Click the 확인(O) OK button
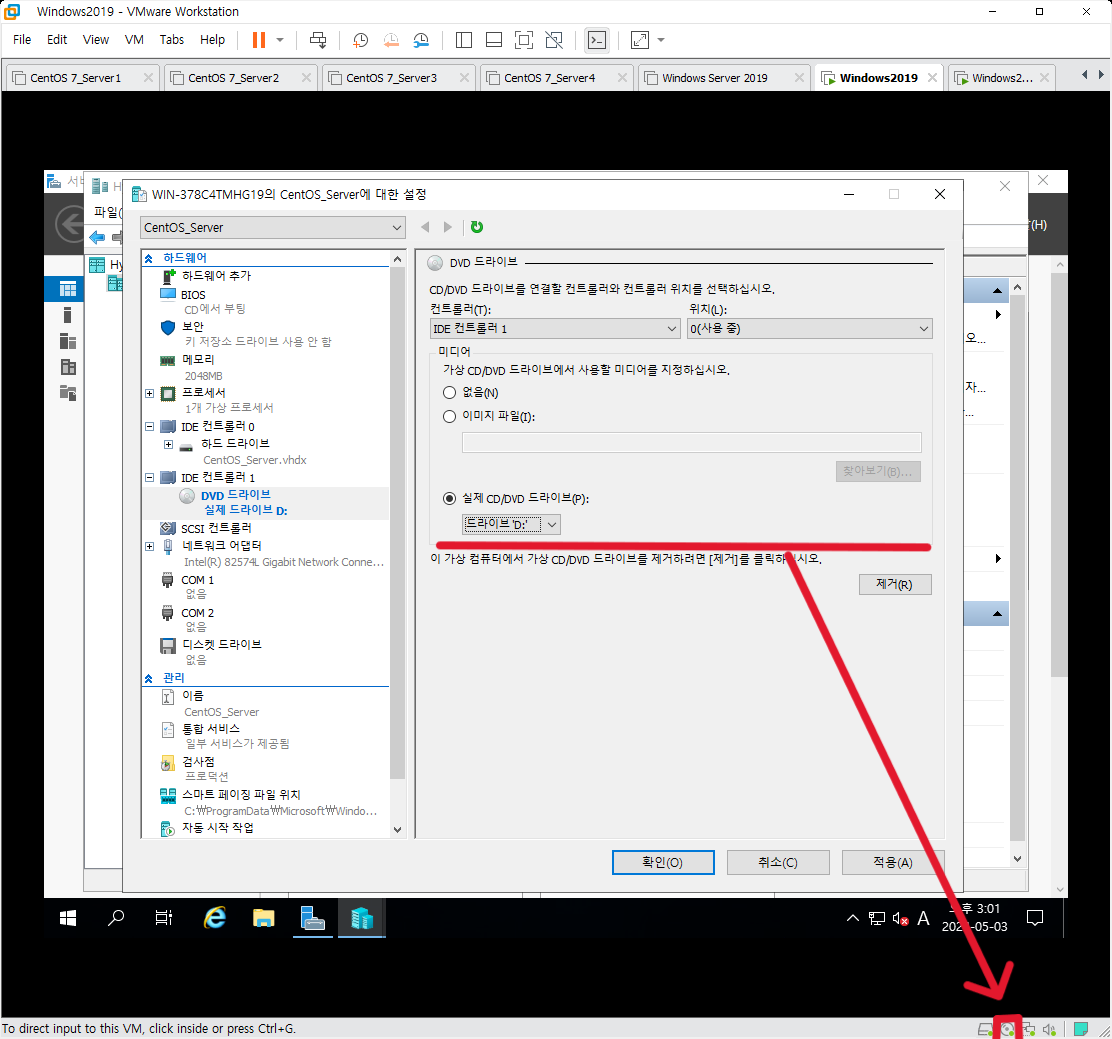Image resolution: width=1112 pixels, height=1039 pixels. click(663, 862)
